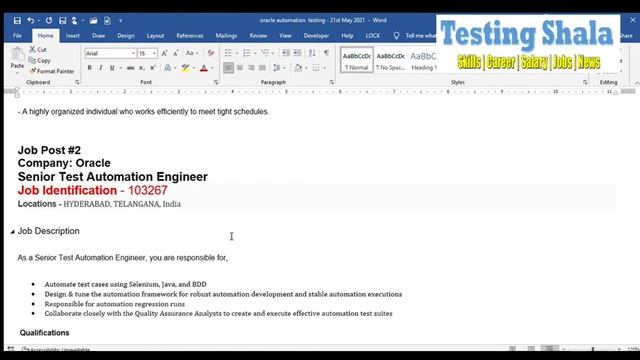This screenshot has height=360, width=640.
Task: Click on the Qualifications heading
Action: click(44, 333)
